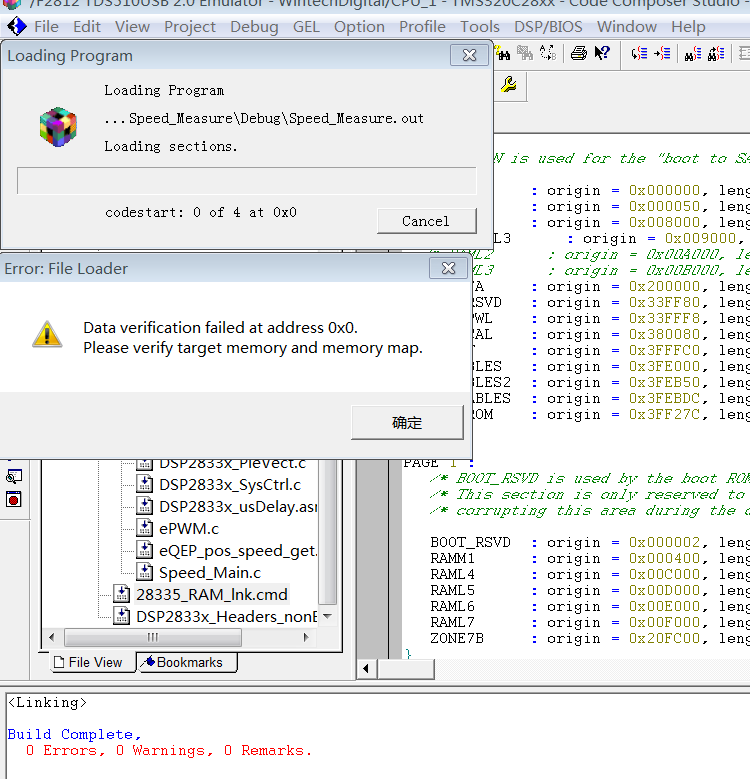Click the file icon next to 28335_RAM_lnk.cmd

122,594
